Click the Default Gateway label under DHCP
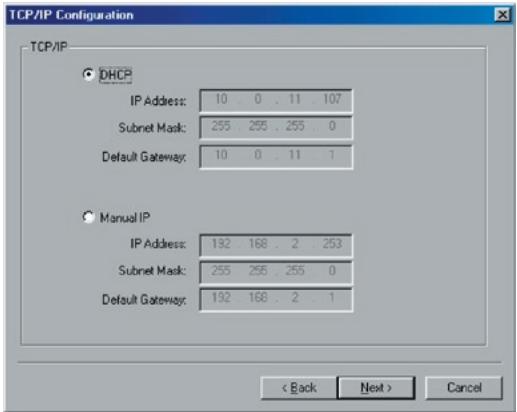Screen dimensions: 517x412 point(144,157)
